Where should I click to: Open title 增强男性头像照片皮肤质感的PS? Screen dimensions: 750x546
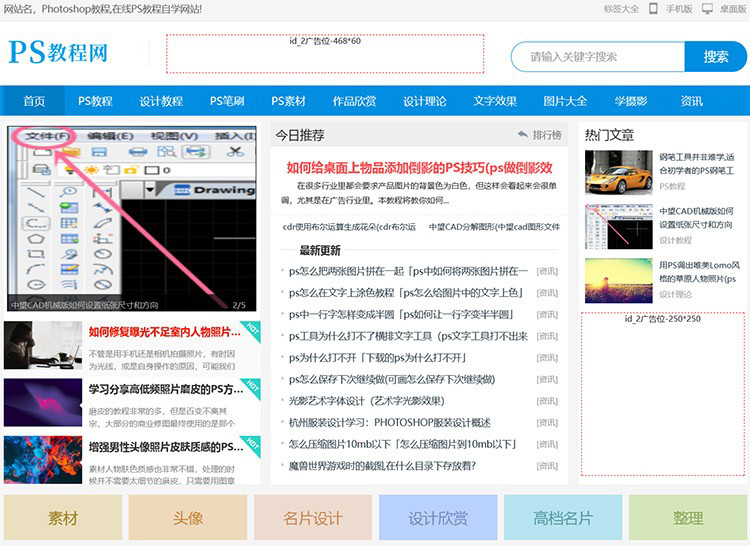click(166, 447)
